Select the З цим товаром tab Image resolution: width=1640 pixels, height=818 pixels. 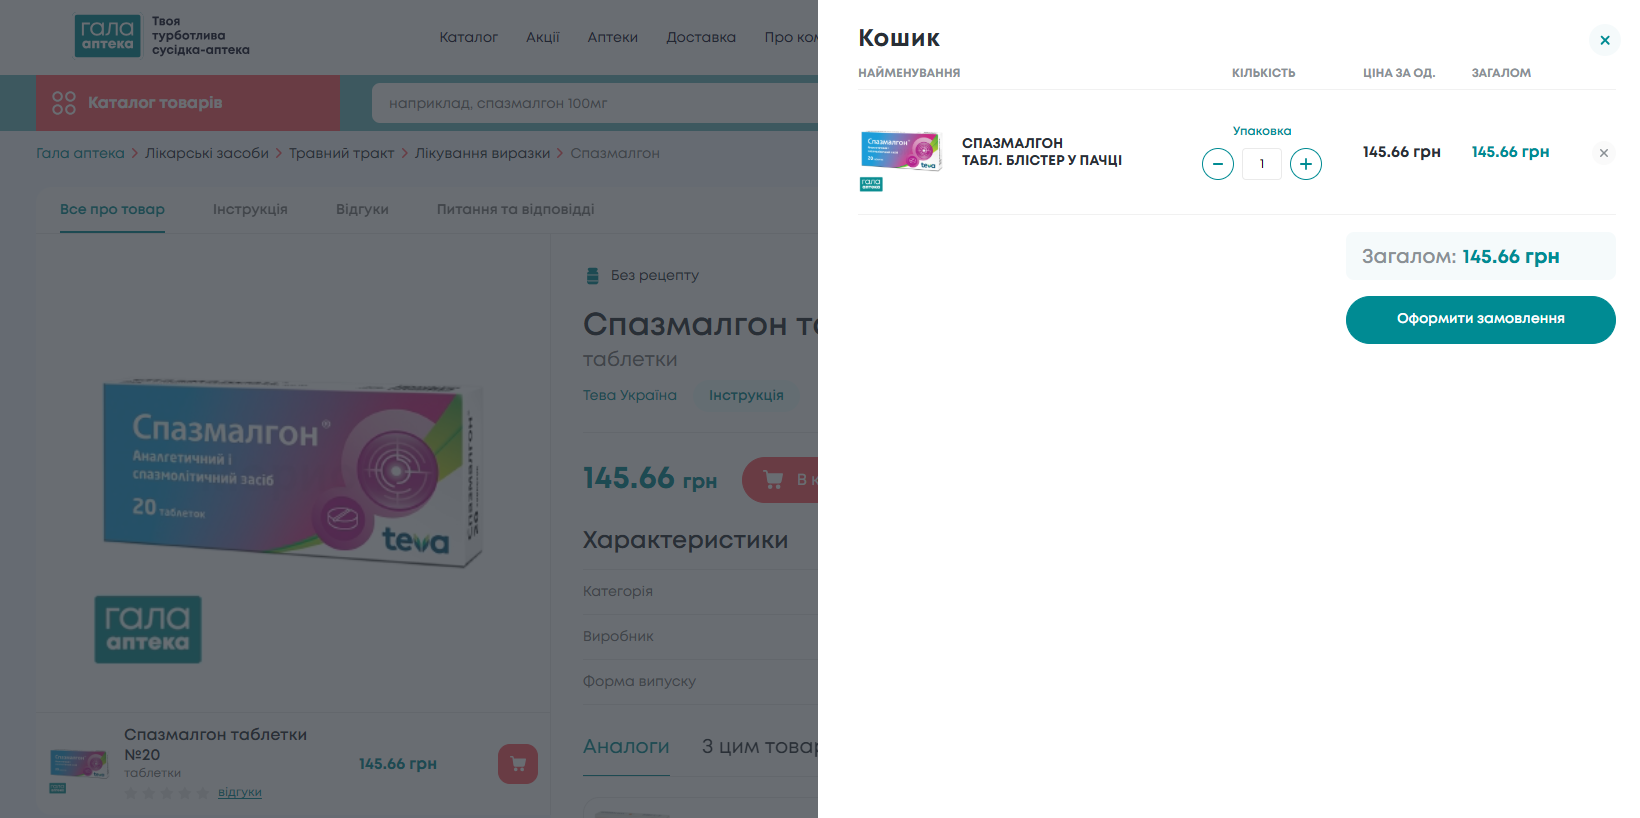760,747
